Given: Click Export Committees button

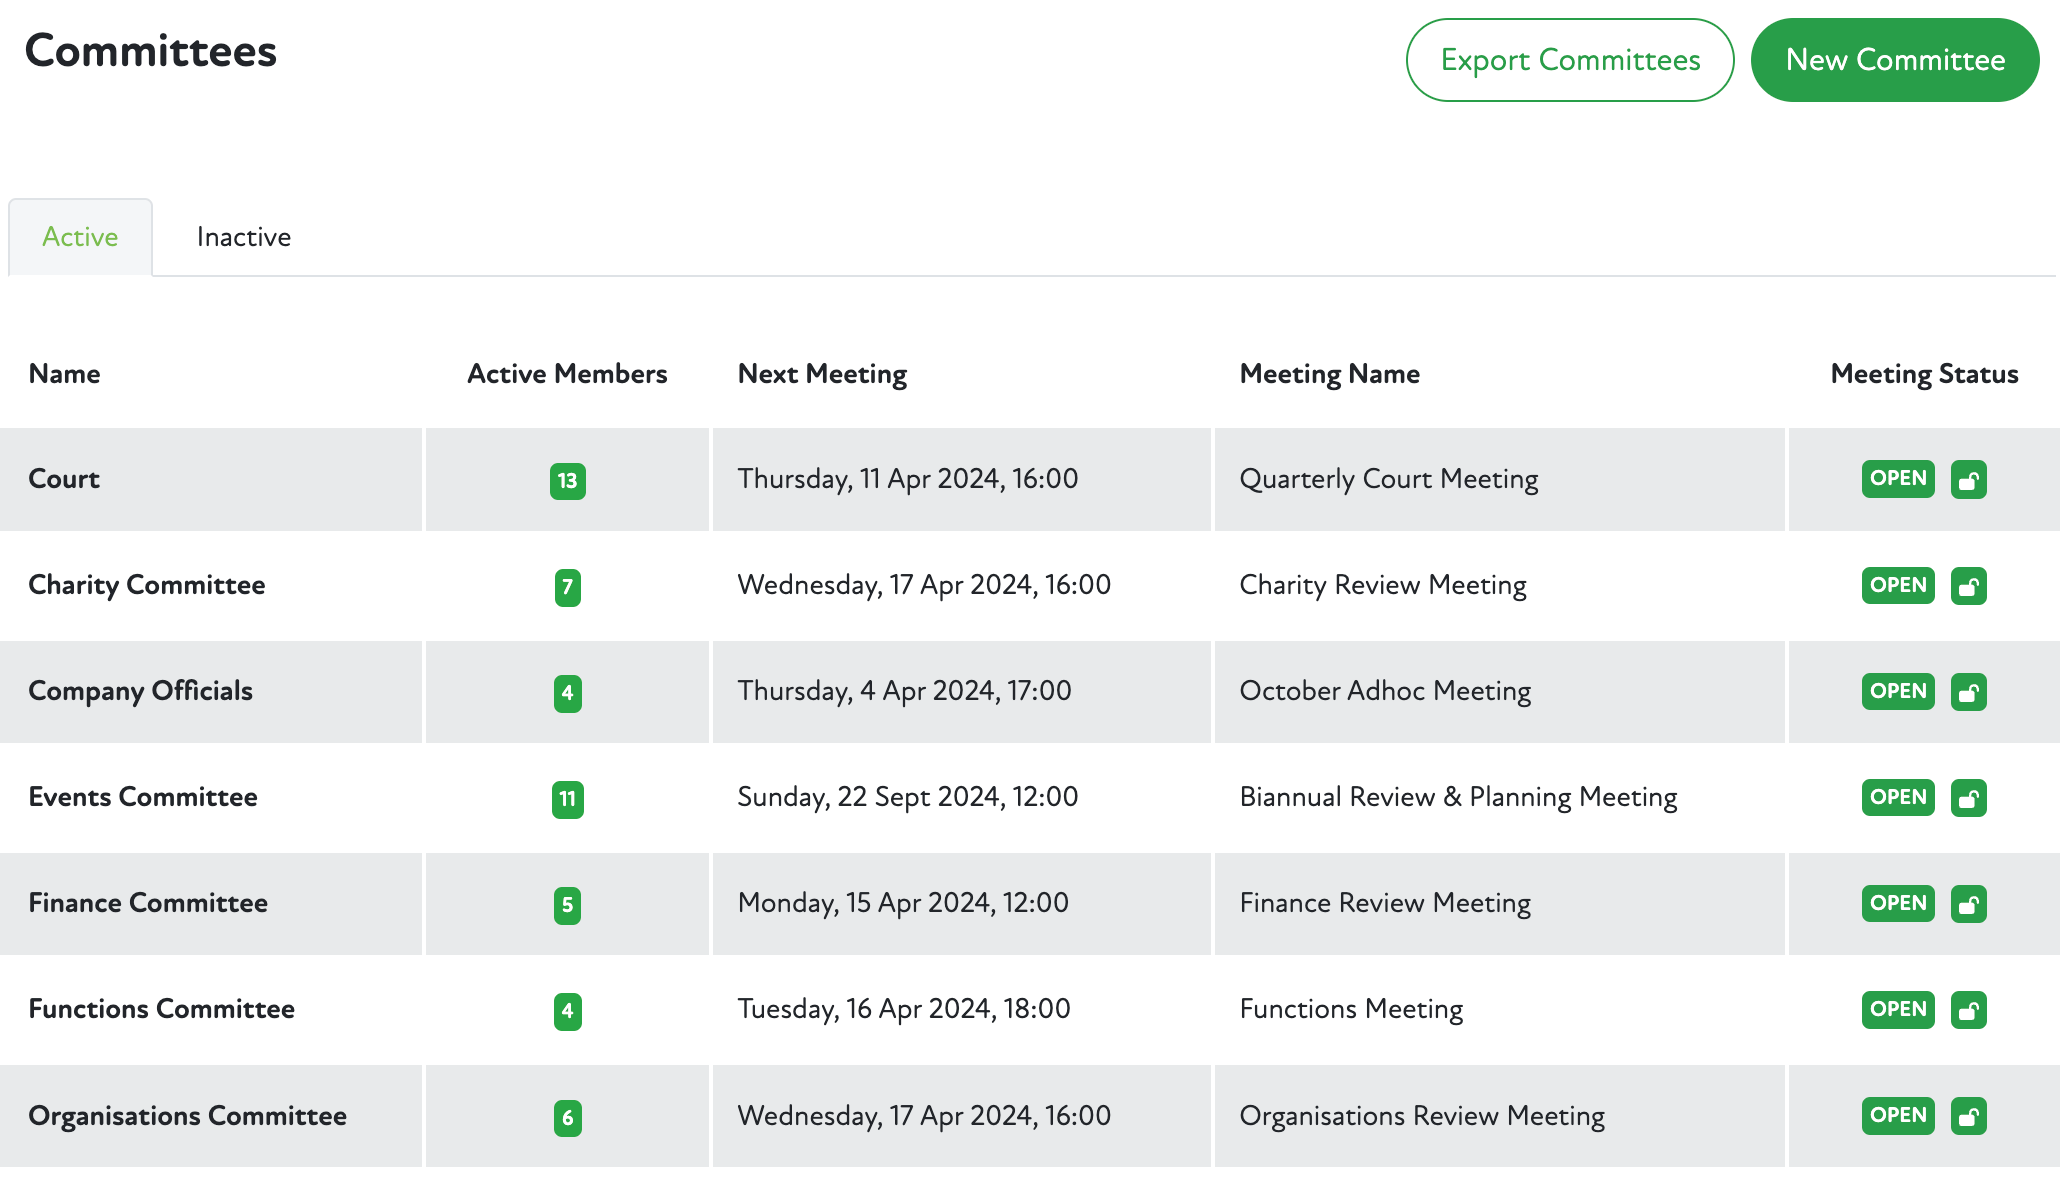Looking at the screenshot, I should point(1569,60).
